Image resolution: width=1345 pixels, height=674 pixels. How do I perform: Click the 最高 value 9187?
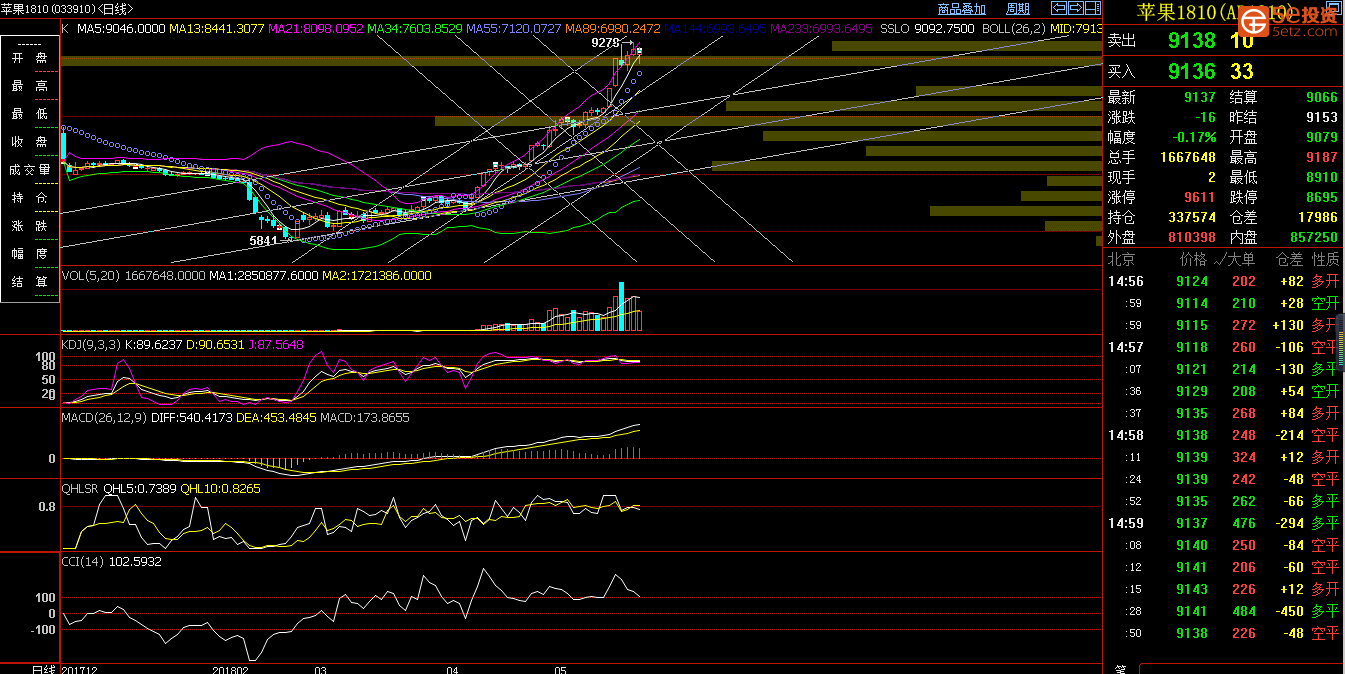1321,157
